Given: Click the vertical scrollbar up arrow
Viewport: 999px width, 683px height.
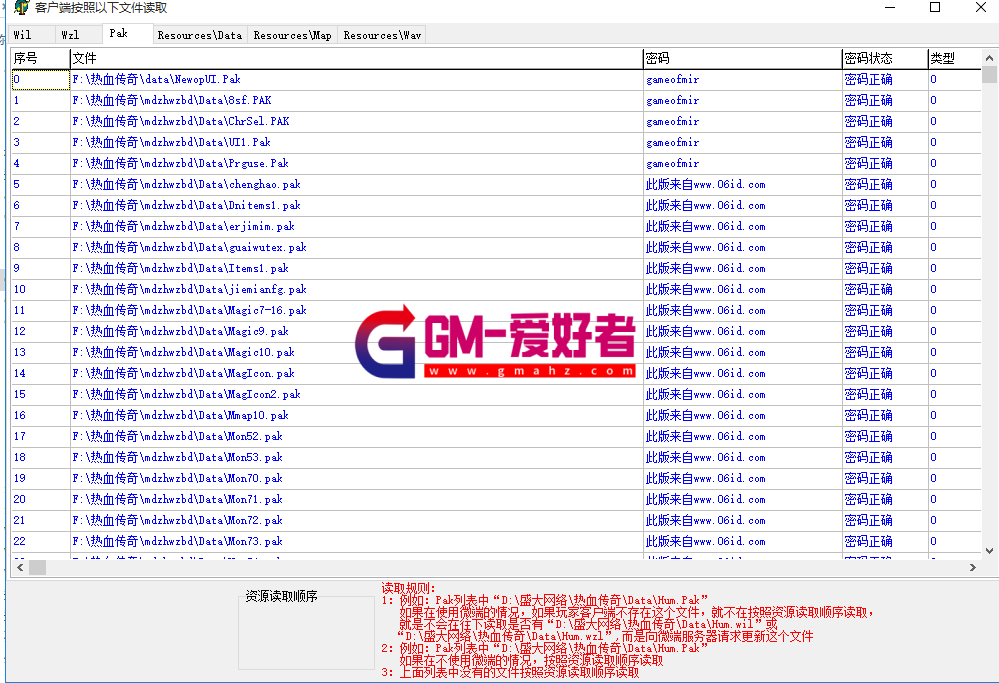Looking at the screenshot, I should coord(989,58).
